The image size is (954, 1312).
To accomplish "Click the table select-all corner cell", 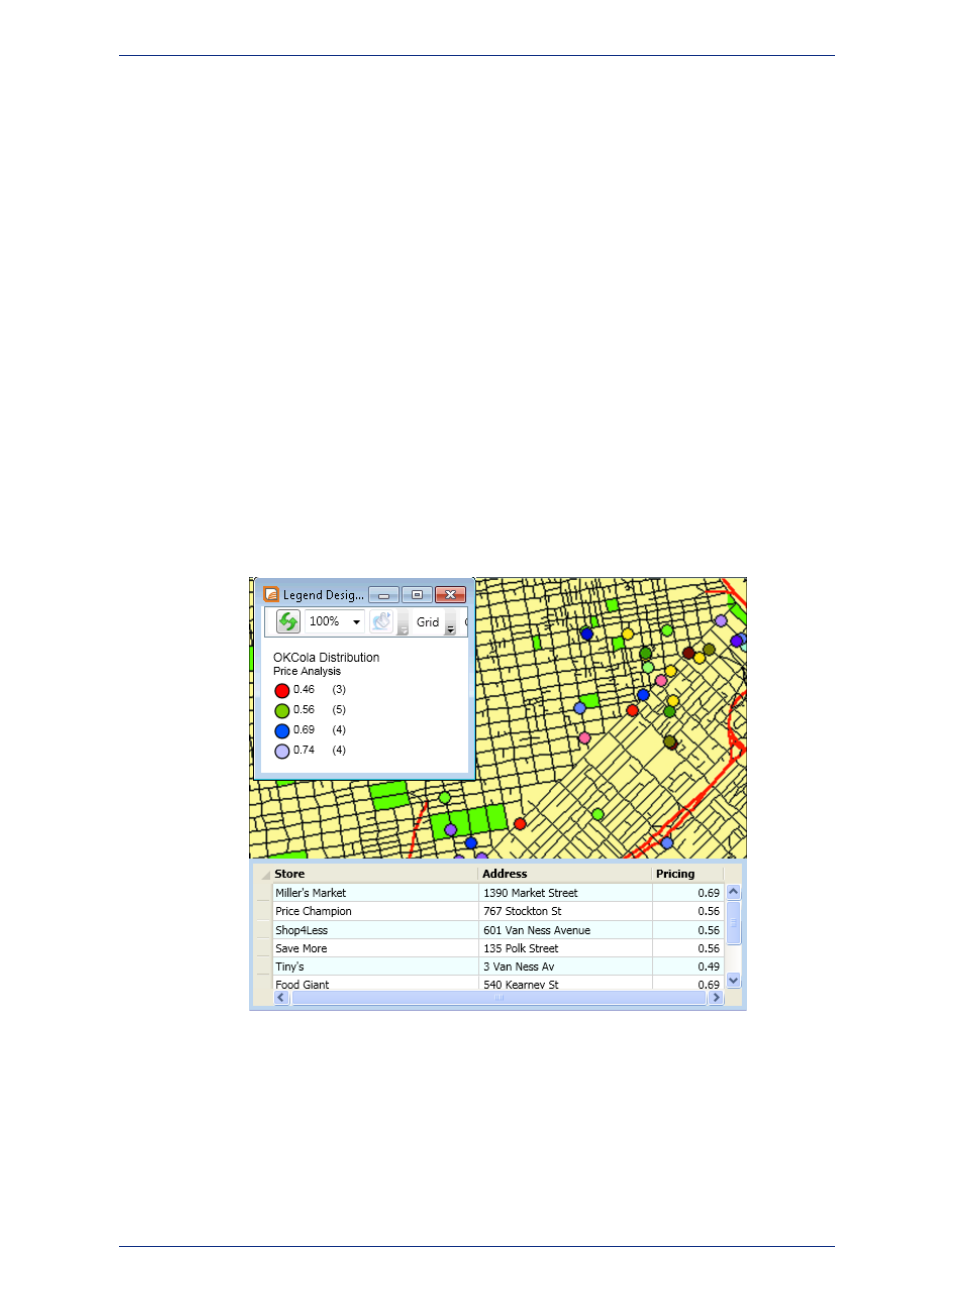I will (x=264, y=874).
